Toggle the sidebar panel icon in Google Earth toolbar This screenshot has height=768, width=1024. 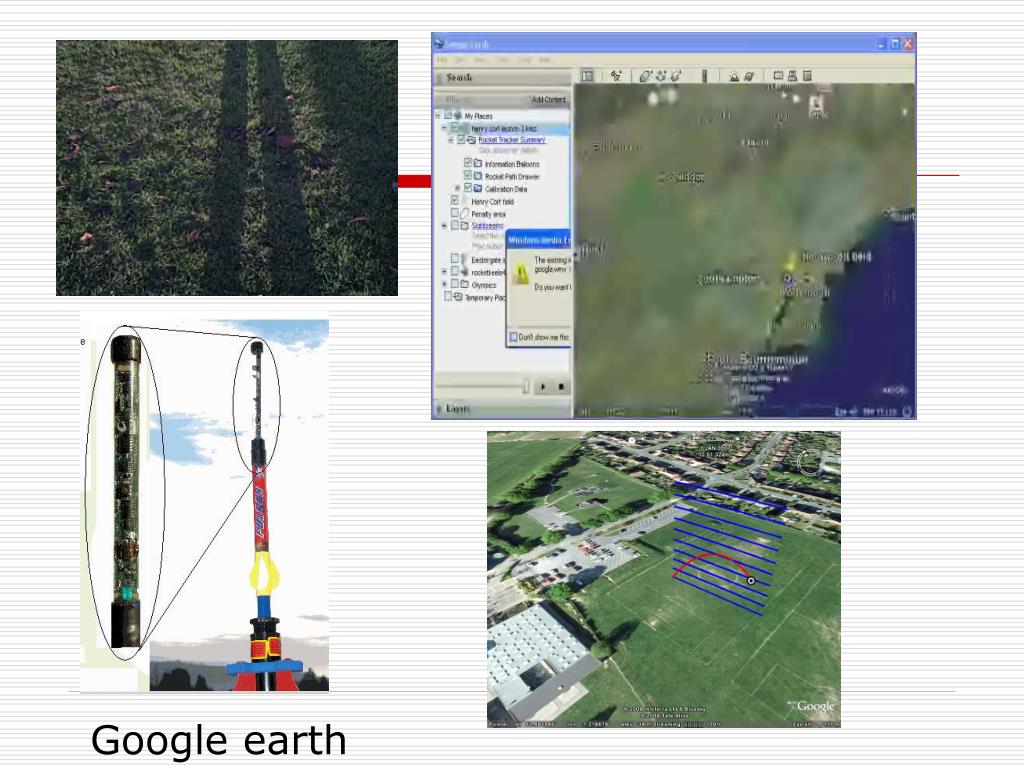[x=588, y=76]
